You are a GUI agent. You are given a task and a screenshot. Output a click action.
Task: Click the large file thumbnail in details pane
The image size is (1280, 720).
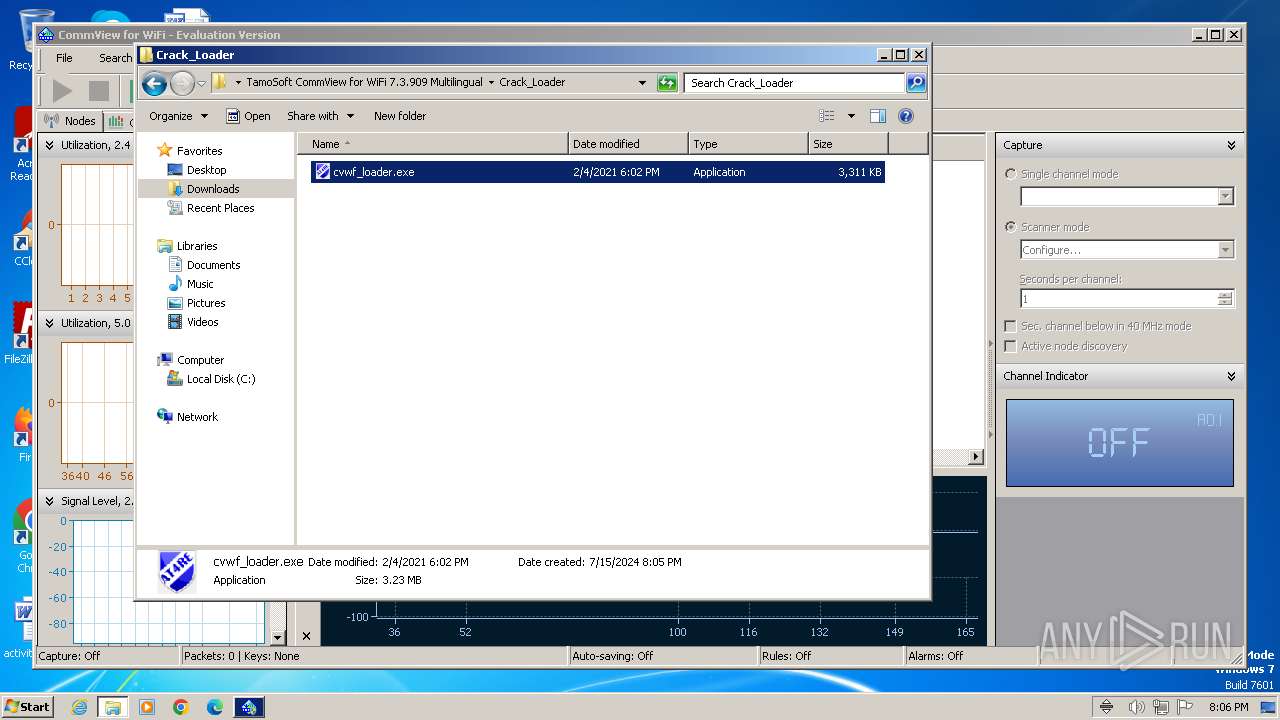point(177,572)
